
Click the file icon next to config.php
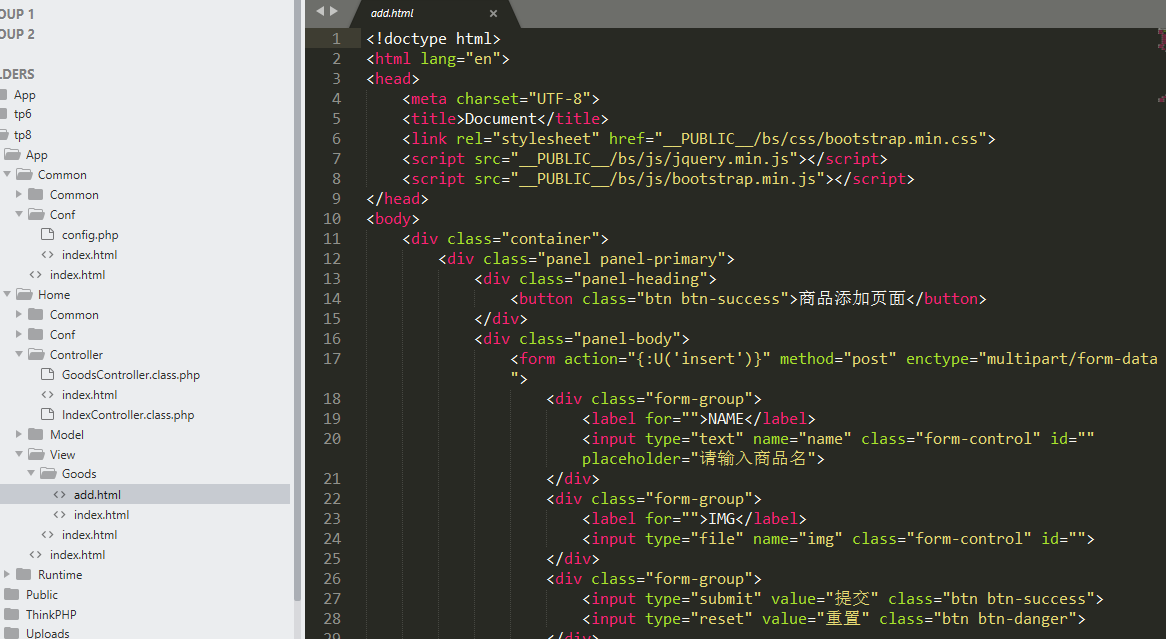coord(47,235)
